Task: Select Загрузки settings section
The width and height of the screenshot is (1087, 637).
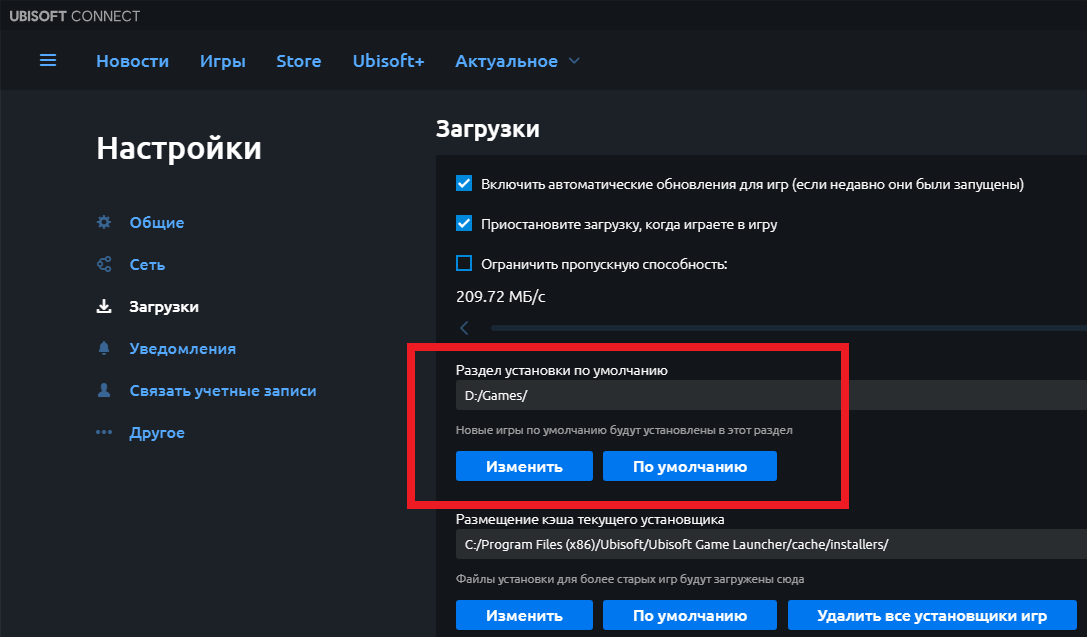Action: (x=164, y=306)
